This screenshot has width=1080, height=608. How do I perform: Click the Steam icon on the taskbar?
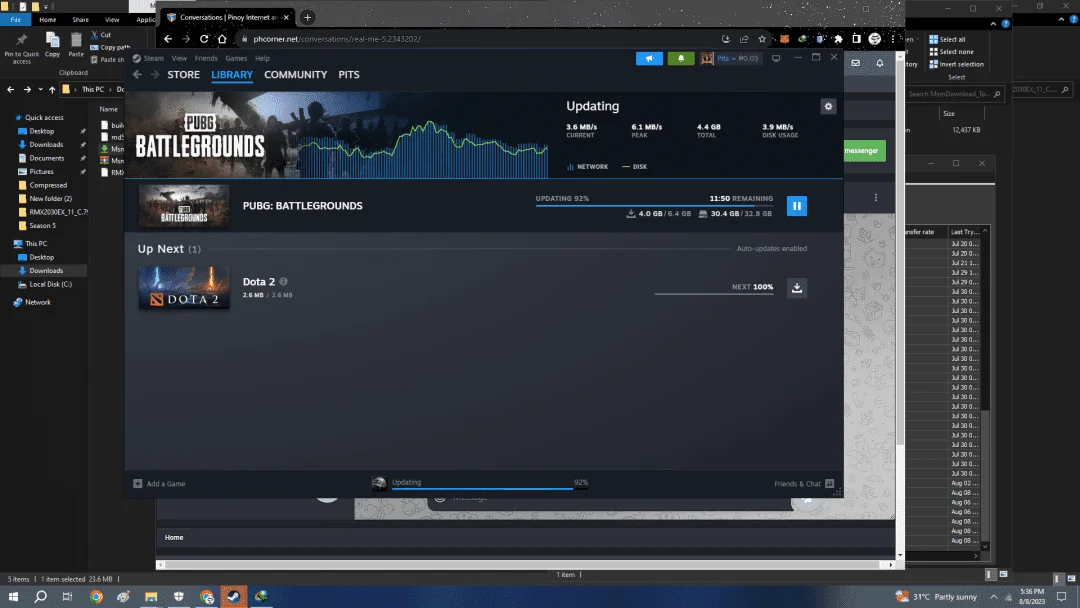coord(233,597)
